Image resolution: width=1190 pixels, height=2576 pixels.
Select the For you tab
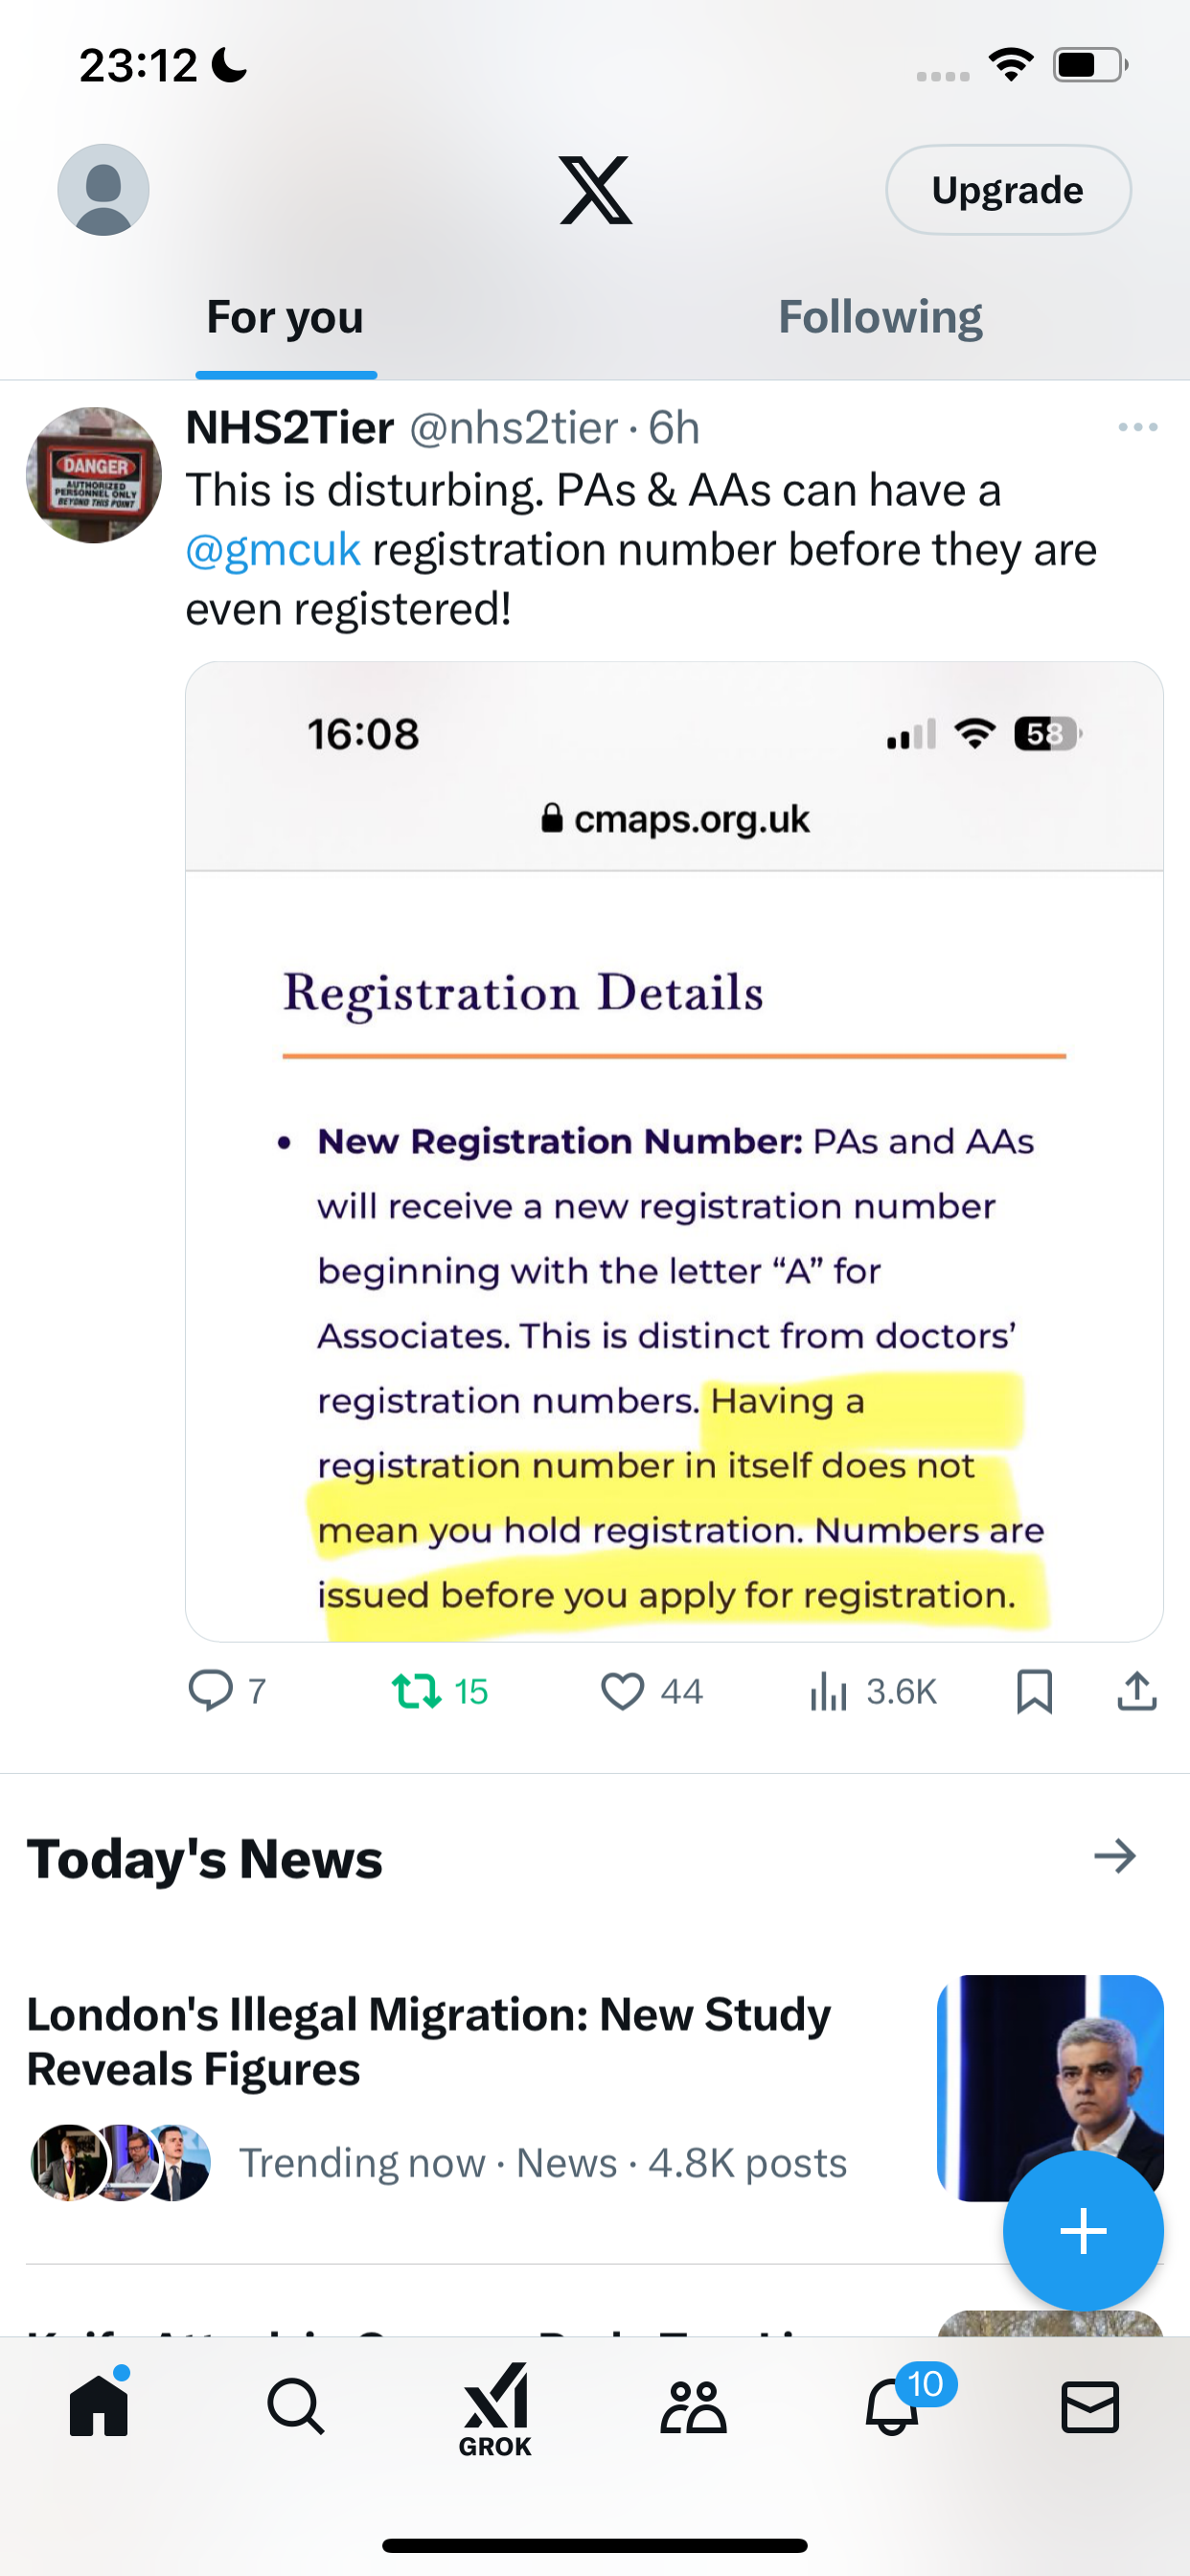(285, 317)
